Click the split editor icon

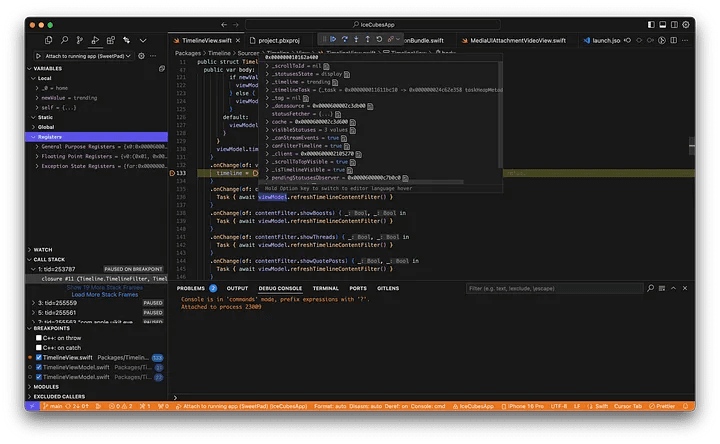(674, 40)
